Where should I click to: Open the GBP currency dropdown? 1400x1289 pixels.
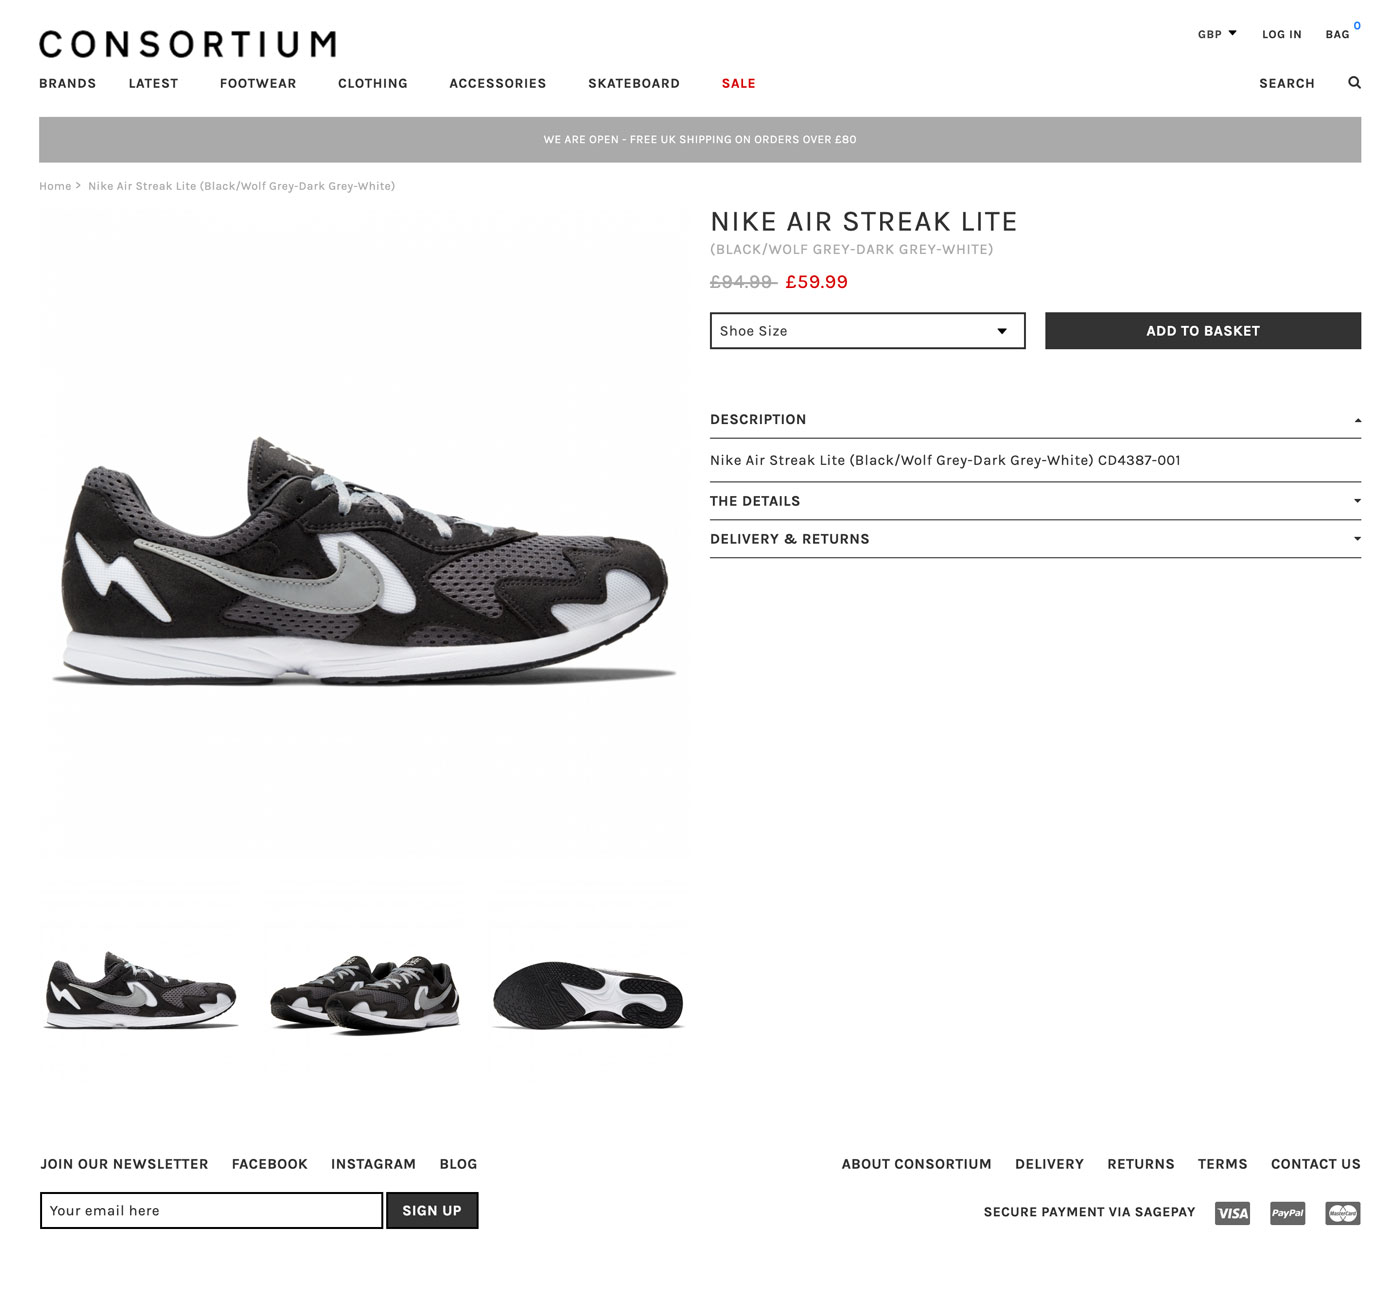point(1217,34)
